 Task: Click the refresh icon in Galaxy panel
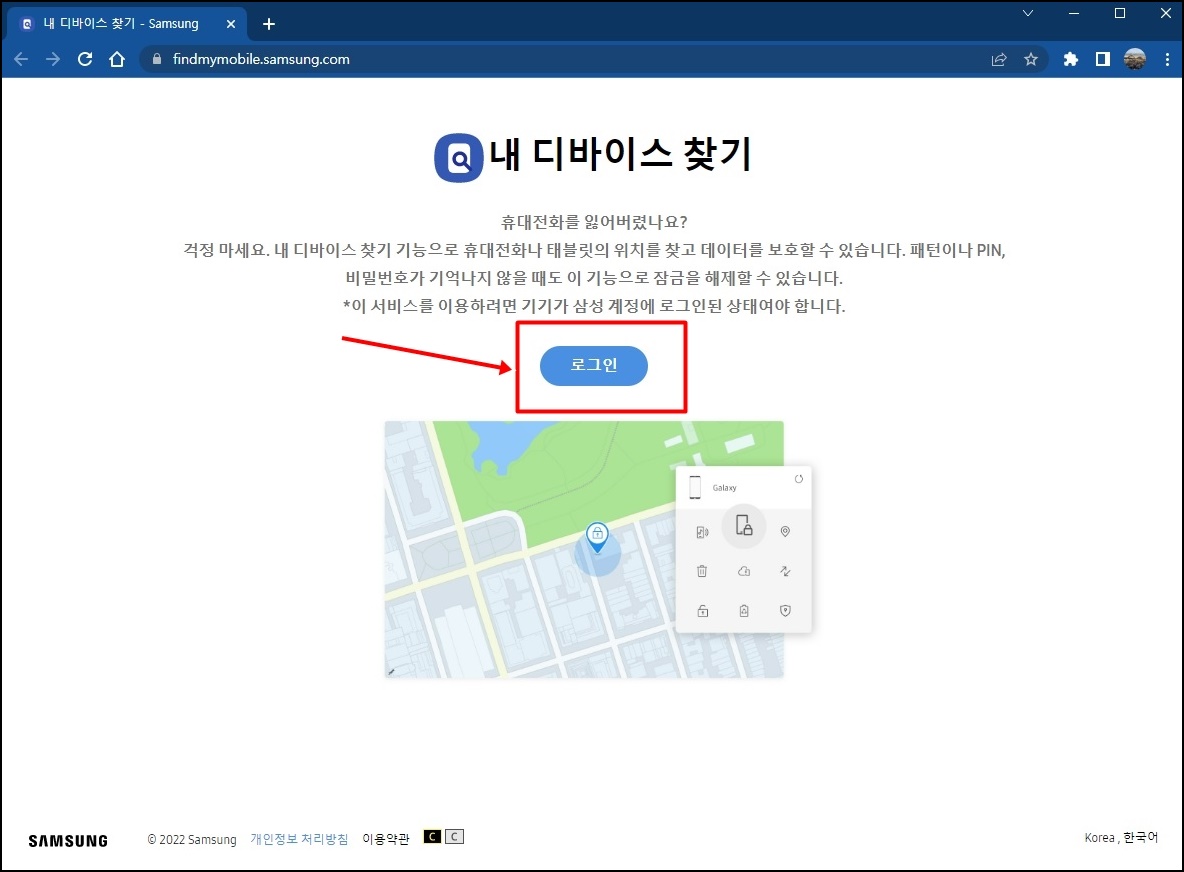[798, 479]
